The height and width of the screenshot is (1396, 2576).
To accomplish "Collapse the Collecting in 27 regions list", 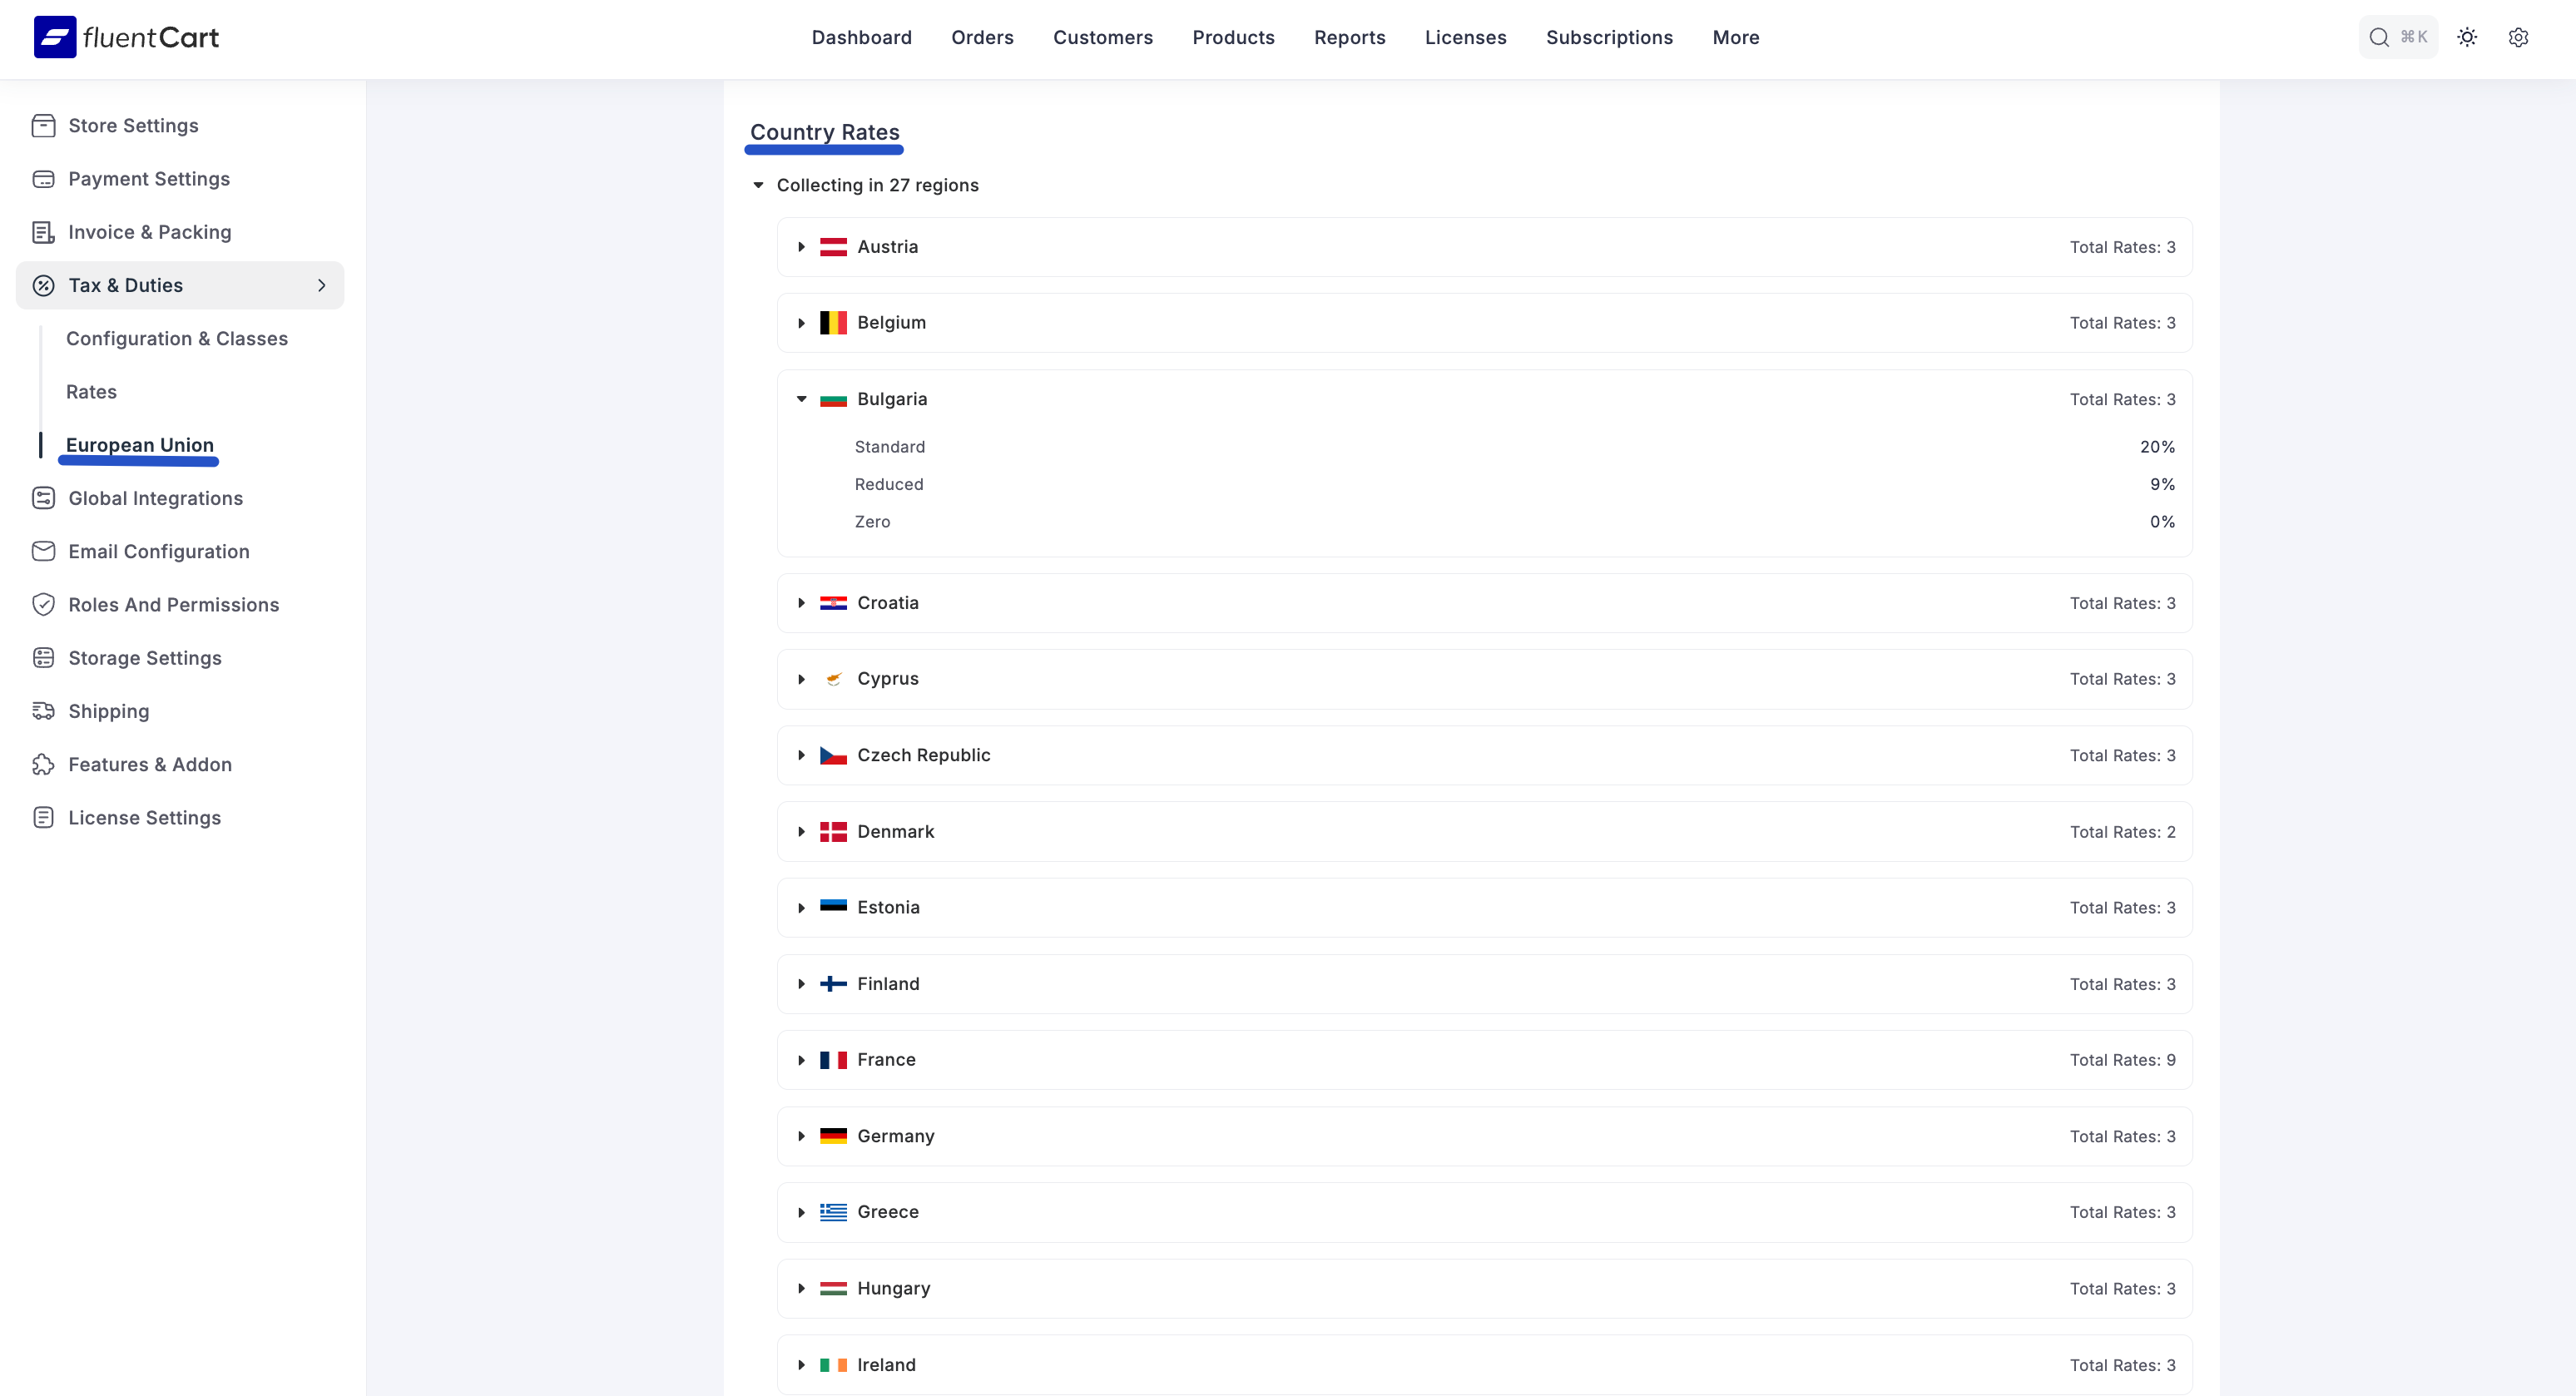I will (758, 185).
